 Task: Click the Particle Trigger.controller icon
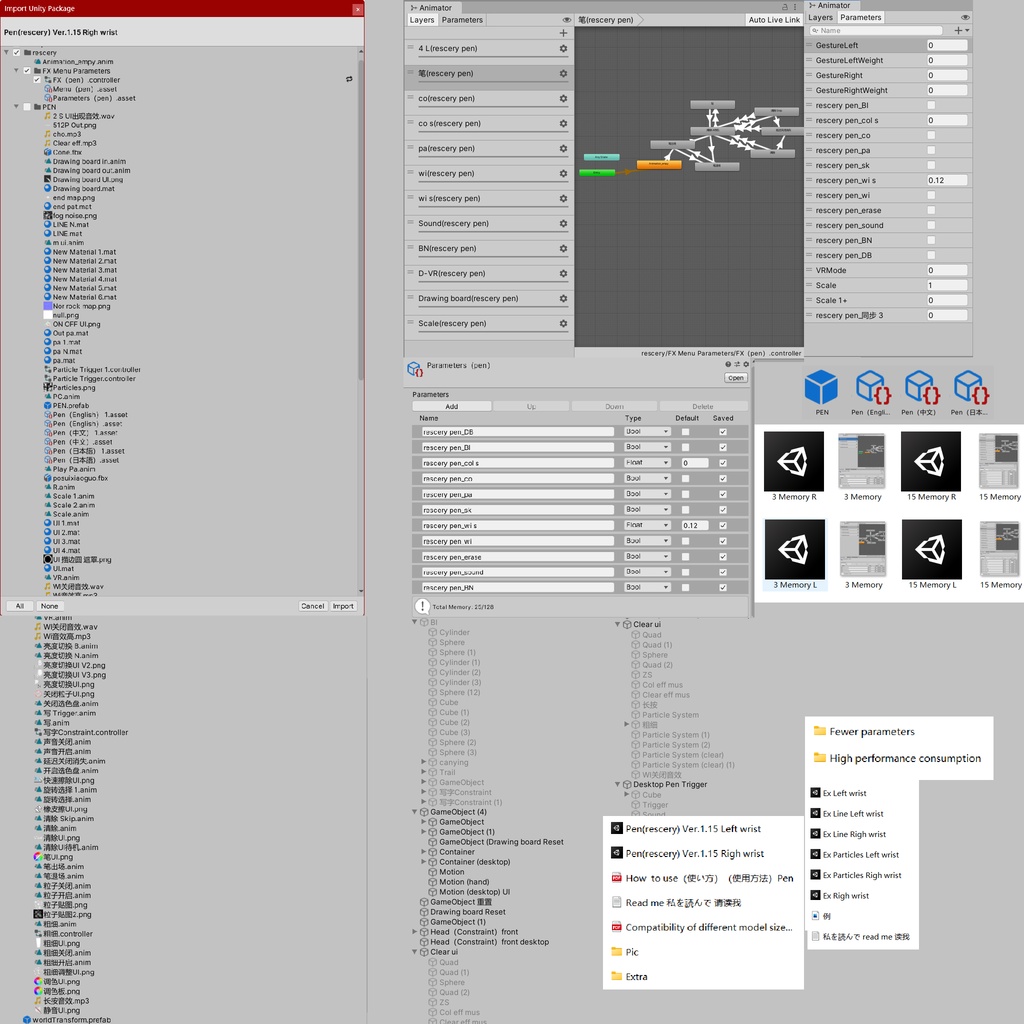(48, 378)
